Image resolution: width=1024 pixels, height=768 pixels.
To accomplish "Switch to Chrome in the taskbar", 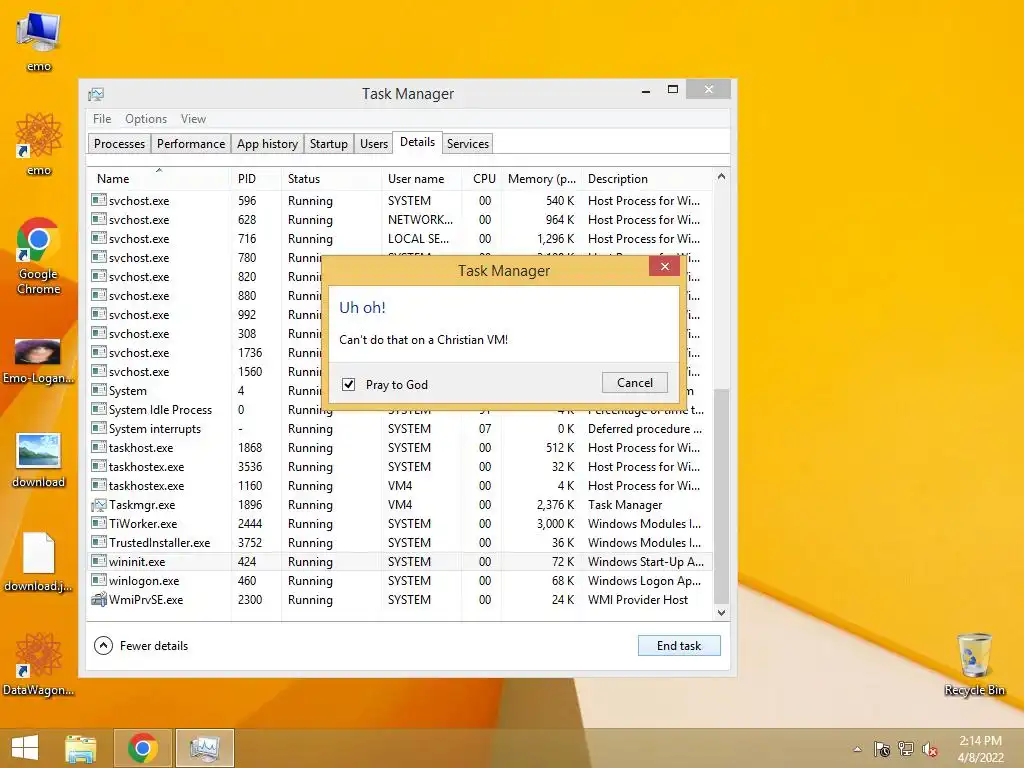I will point(143,748).
